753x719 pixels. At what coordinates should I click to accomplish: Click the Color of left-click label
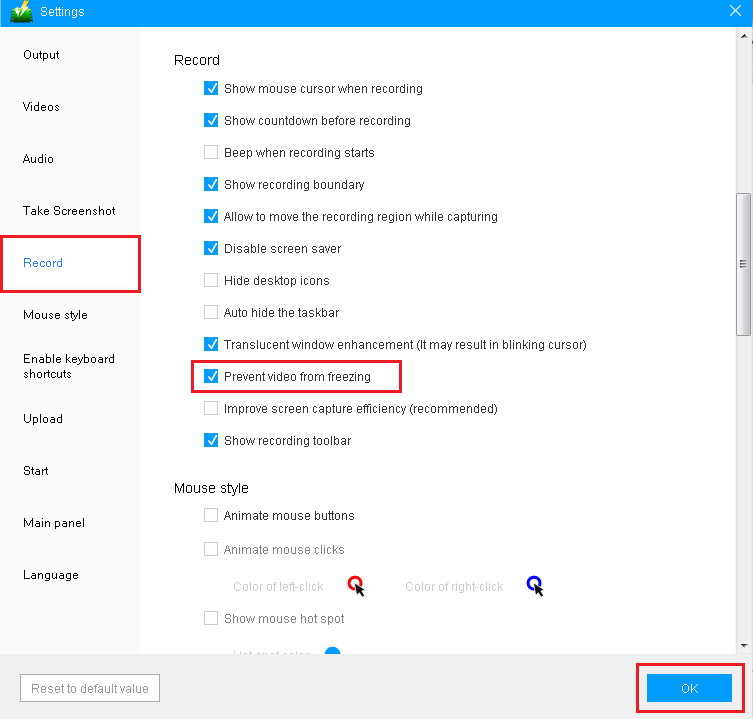278,586
